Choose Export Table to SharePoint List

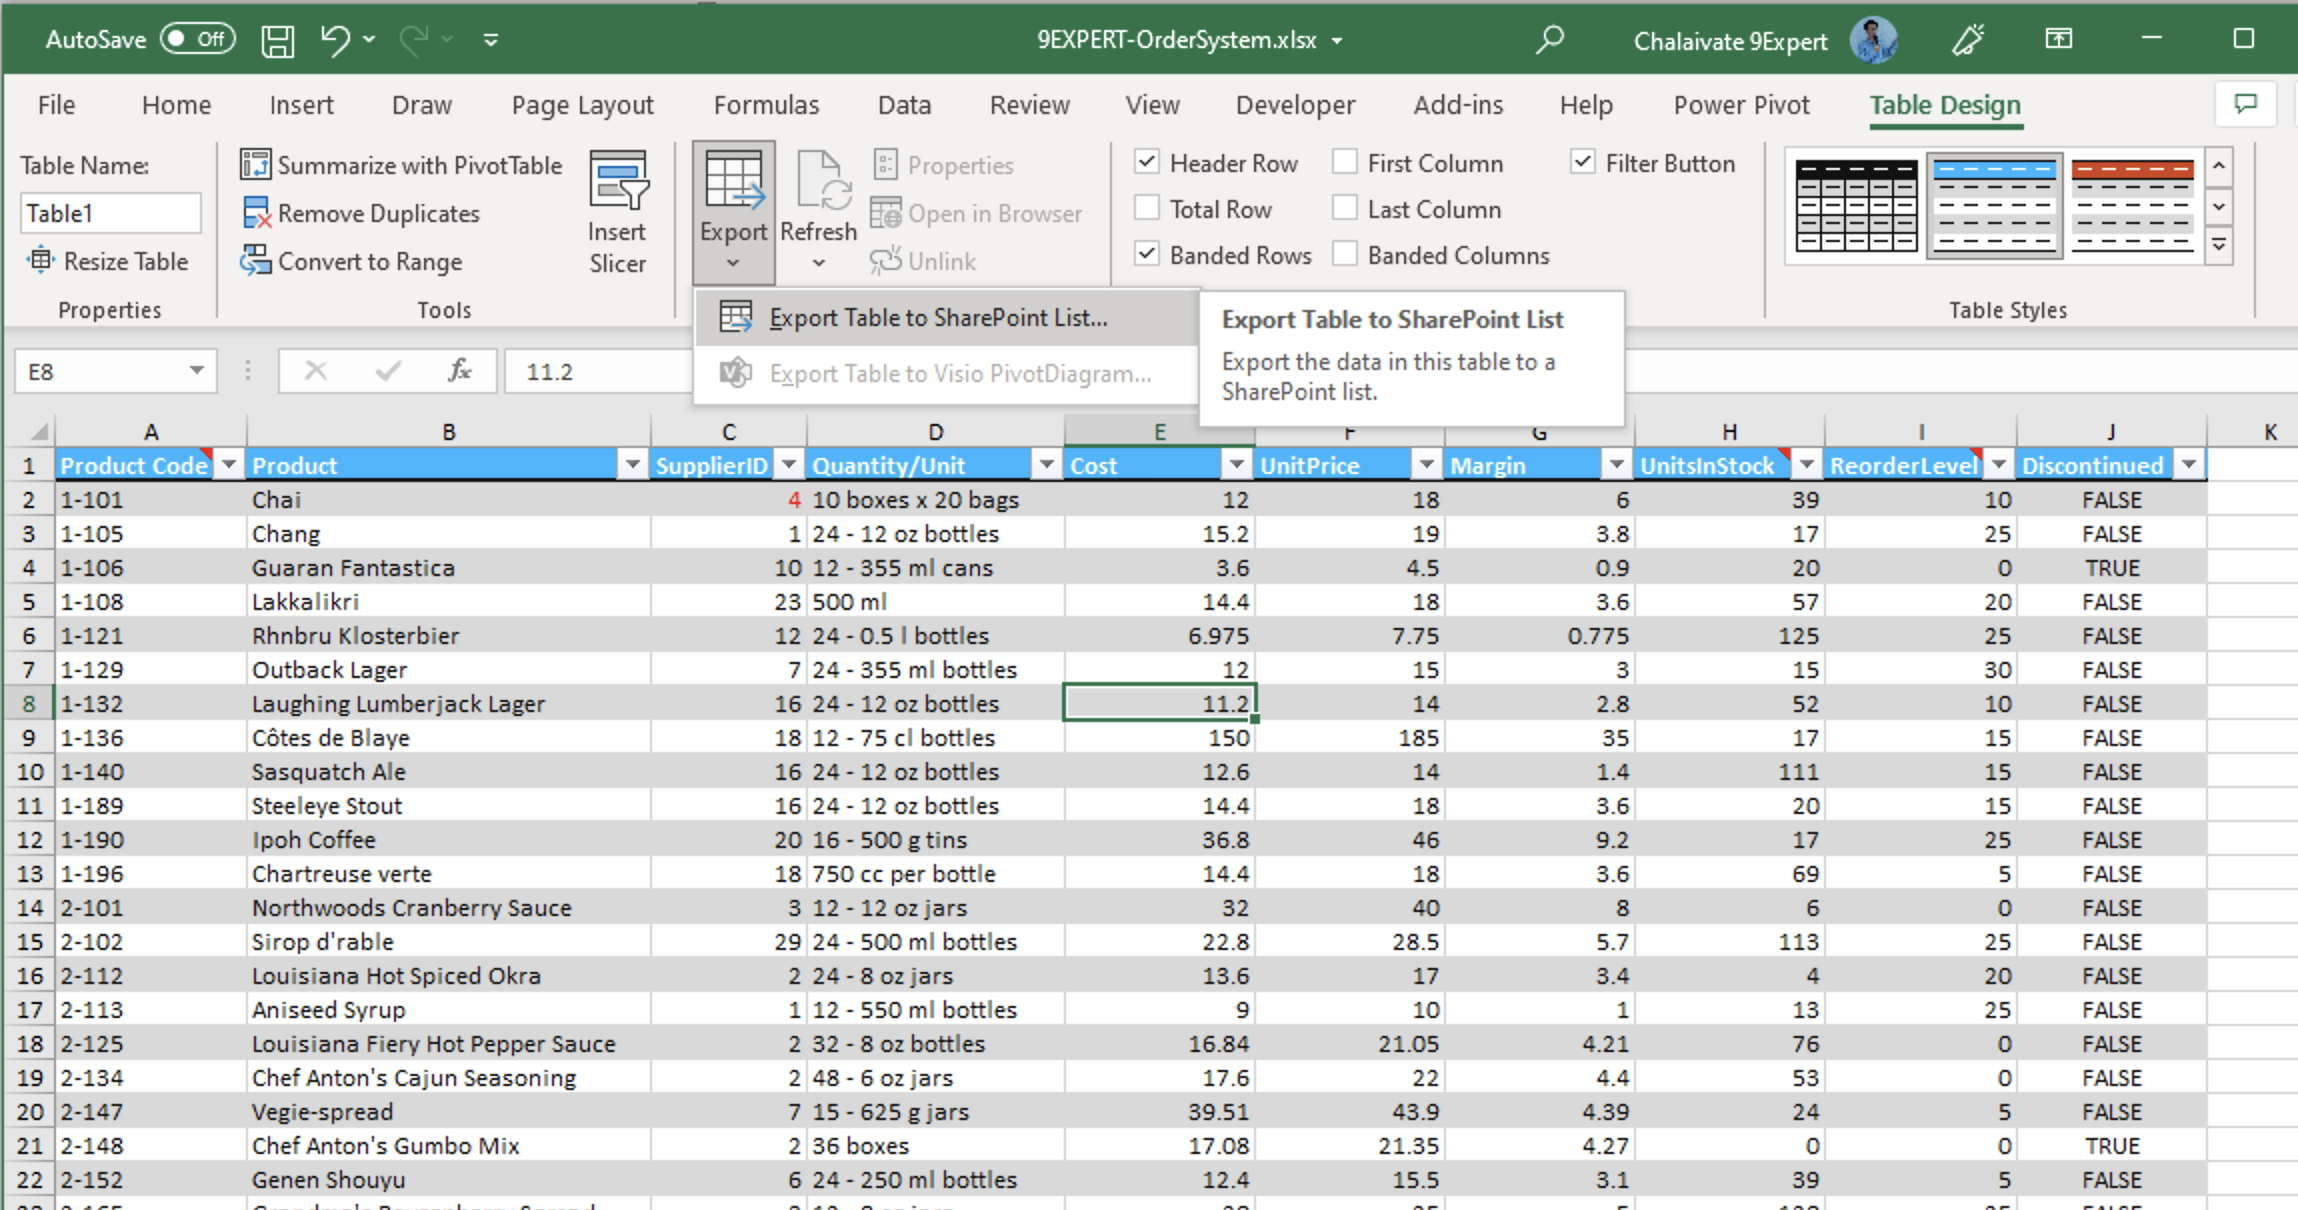point(937,317)
